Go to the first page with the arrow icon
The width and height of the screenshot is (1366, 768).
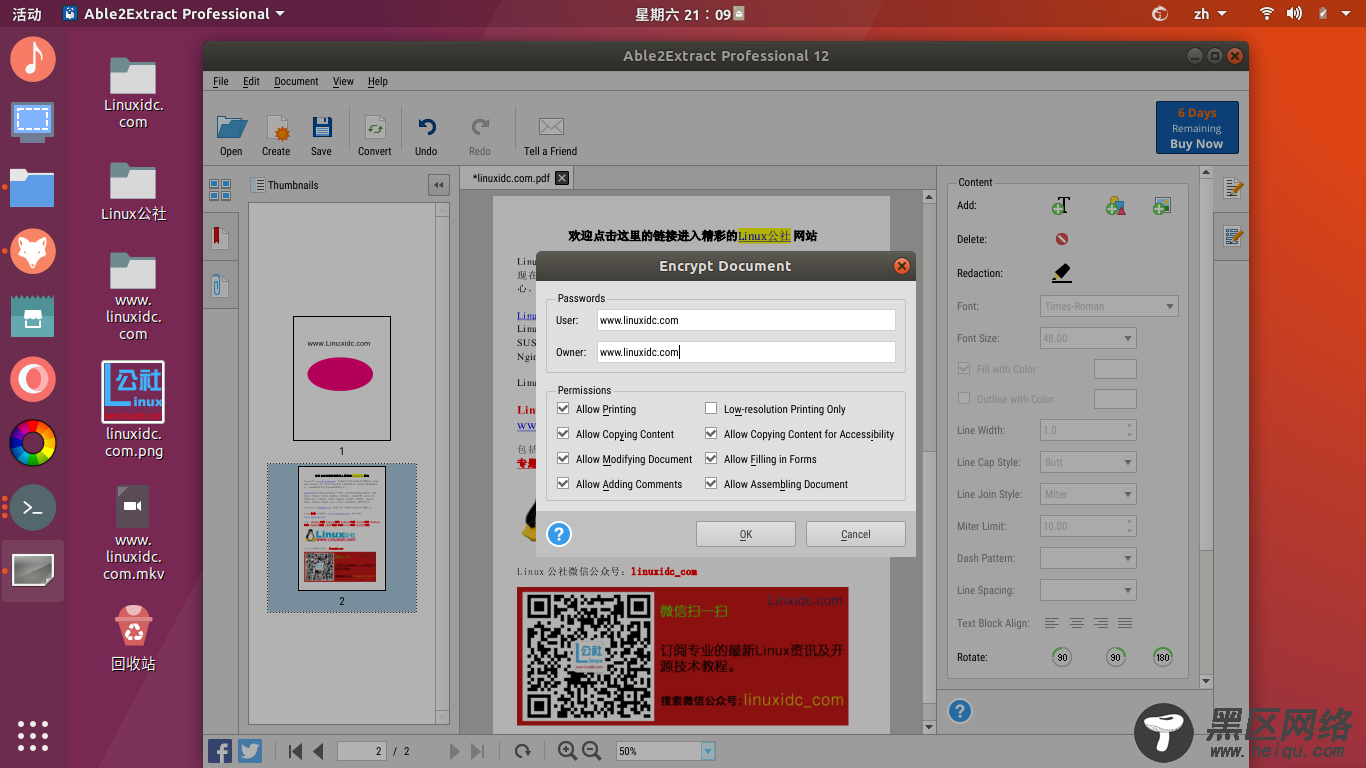pyautogui.click(x=295, y=751)
